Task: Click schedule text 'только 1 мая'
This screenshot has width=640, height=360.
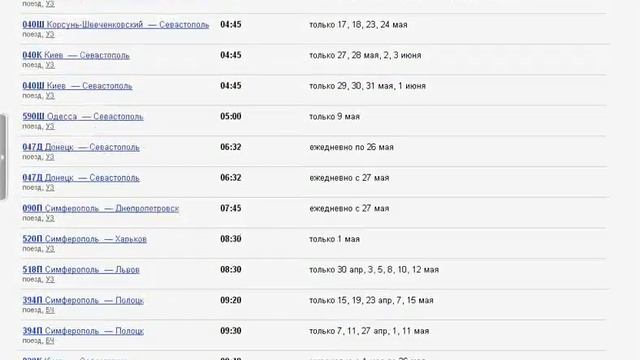Action: click(334, 239)
